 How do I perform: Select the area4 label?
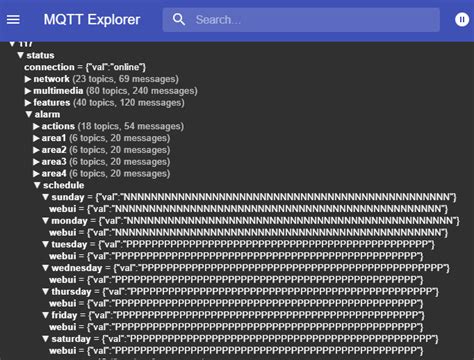tap(54, 174)
